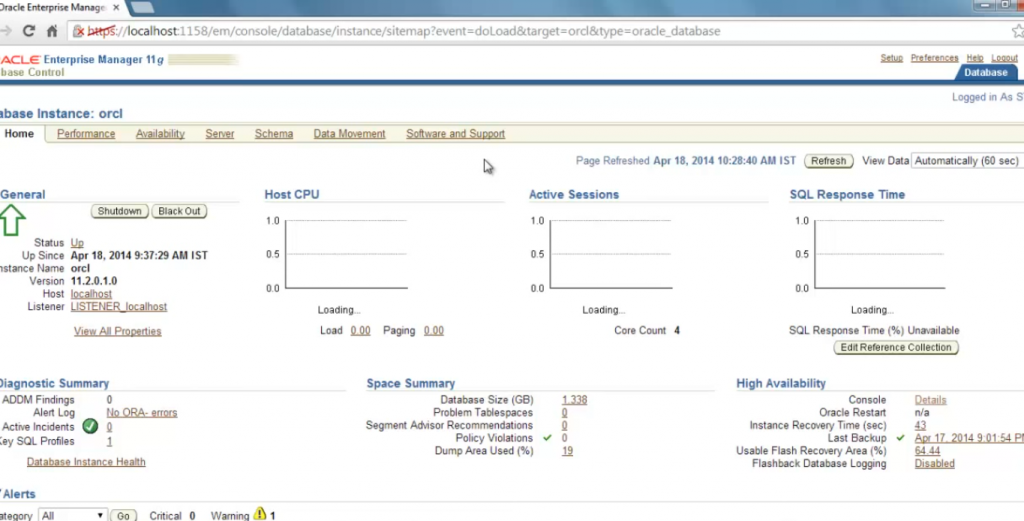Open the localhost host link
This screenshot has height=521, width=1024.
[x=91, y=294]
